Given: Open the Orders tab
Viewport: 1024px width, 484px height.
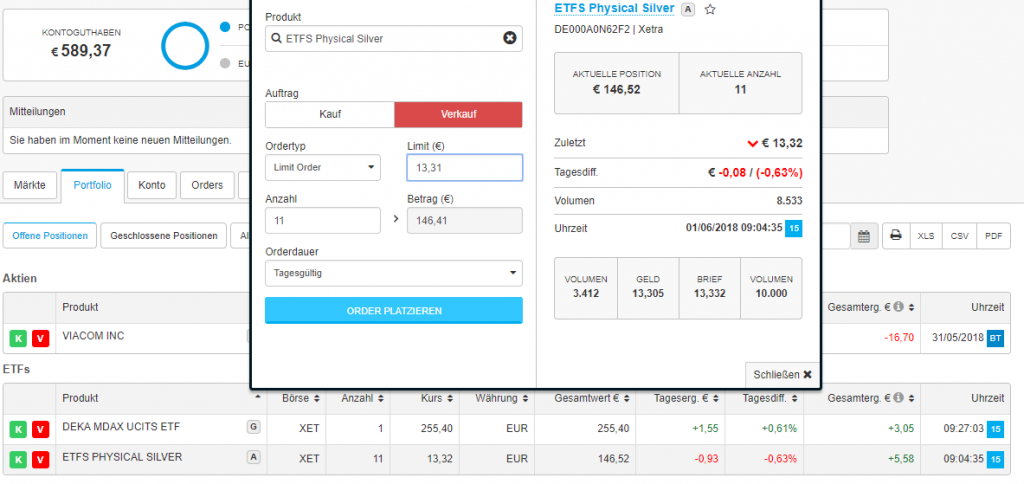Looking at the screenshot, I should click(207, 185).
